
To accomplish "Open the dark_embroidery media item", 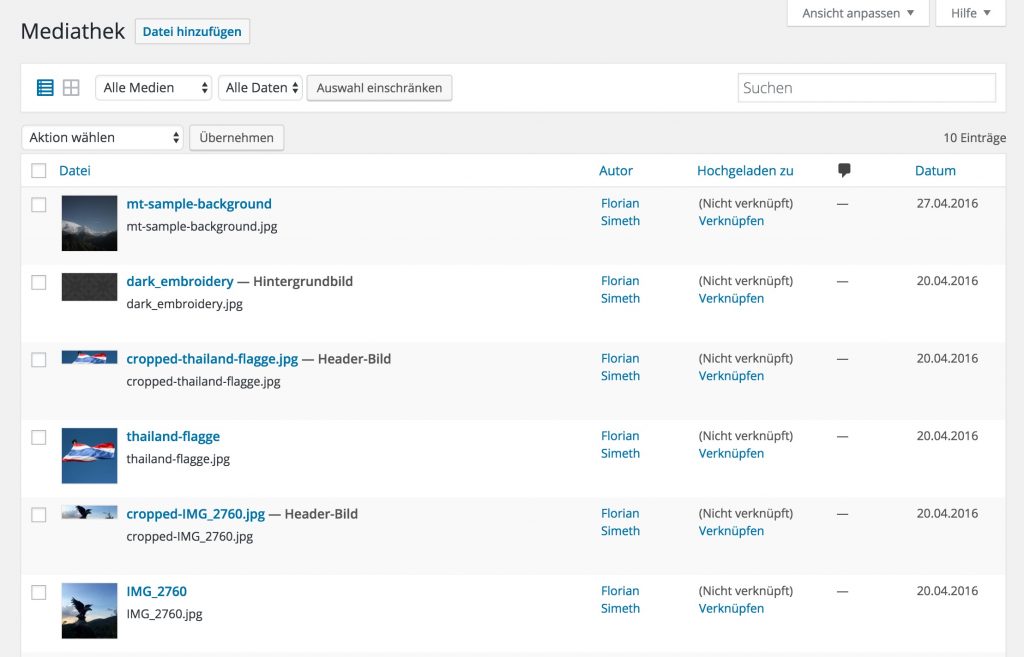I will [x=180, y=281].
